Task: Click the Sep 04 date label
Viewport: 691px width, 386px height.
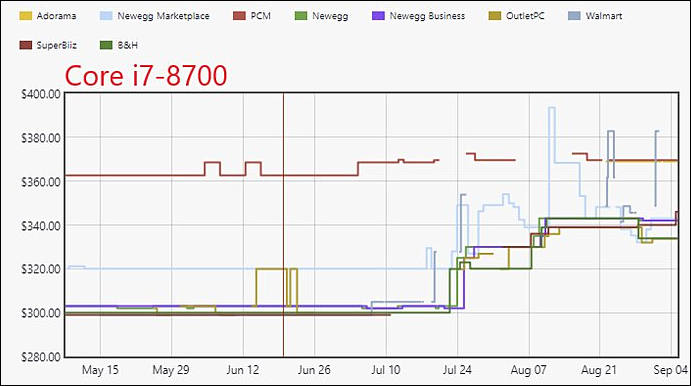Action: pos(671,370)
